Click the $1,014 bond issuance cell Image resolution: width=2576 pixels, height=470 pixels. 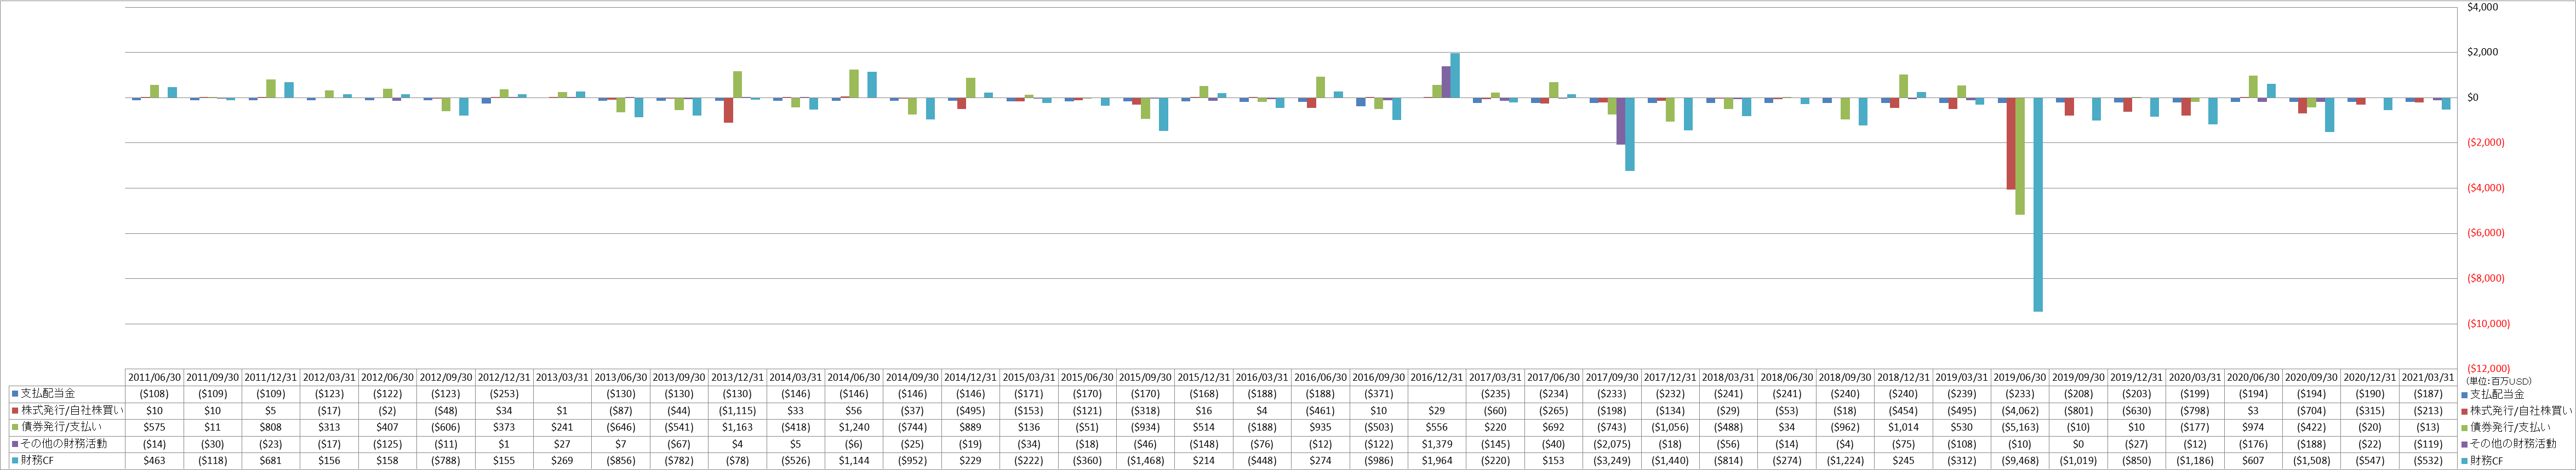click(1903, 427)
